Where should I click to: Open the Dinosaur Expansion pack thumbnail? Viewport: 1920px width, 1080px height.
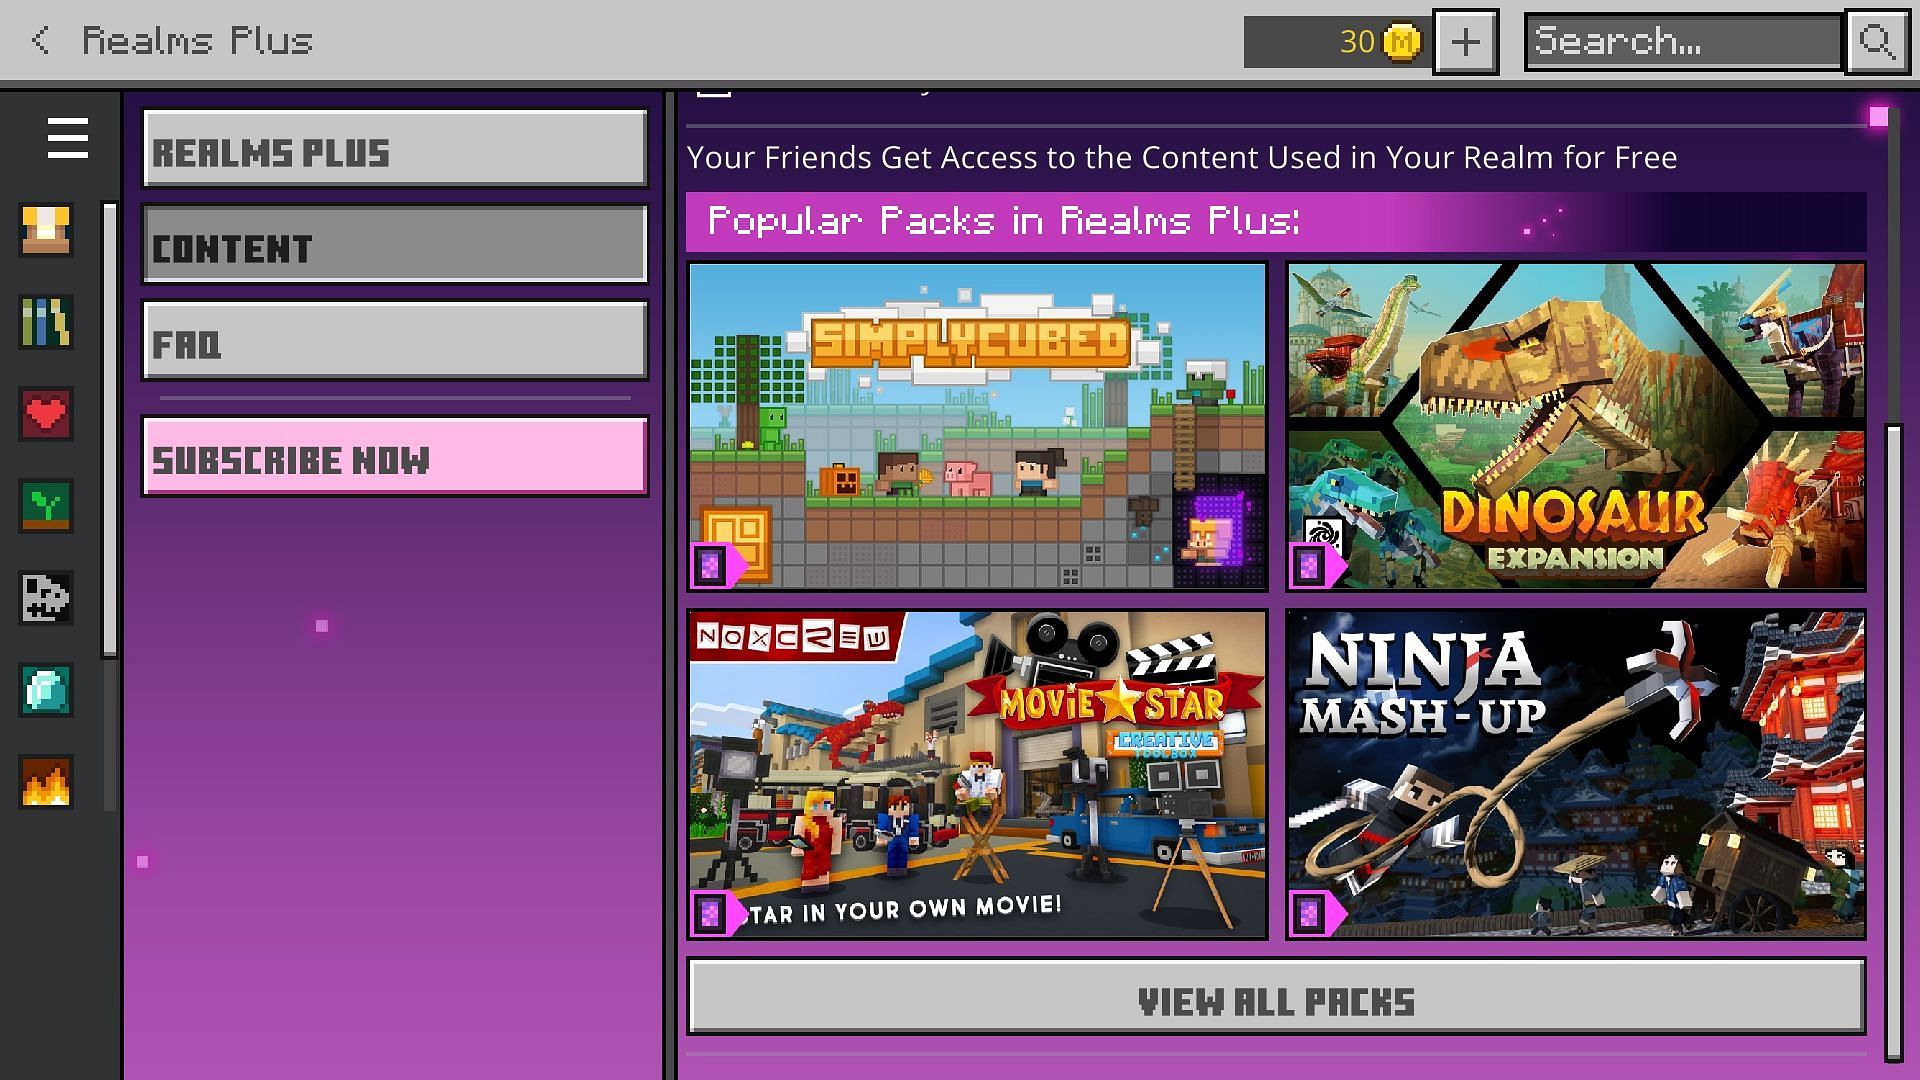point(1575,426)
